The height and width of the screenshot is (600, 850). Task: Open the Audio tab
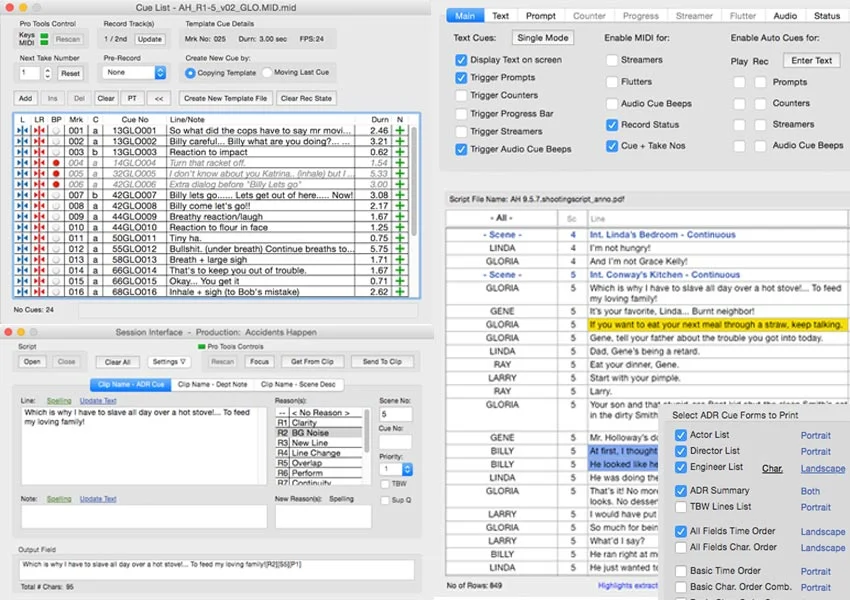(x=785, y=16)
